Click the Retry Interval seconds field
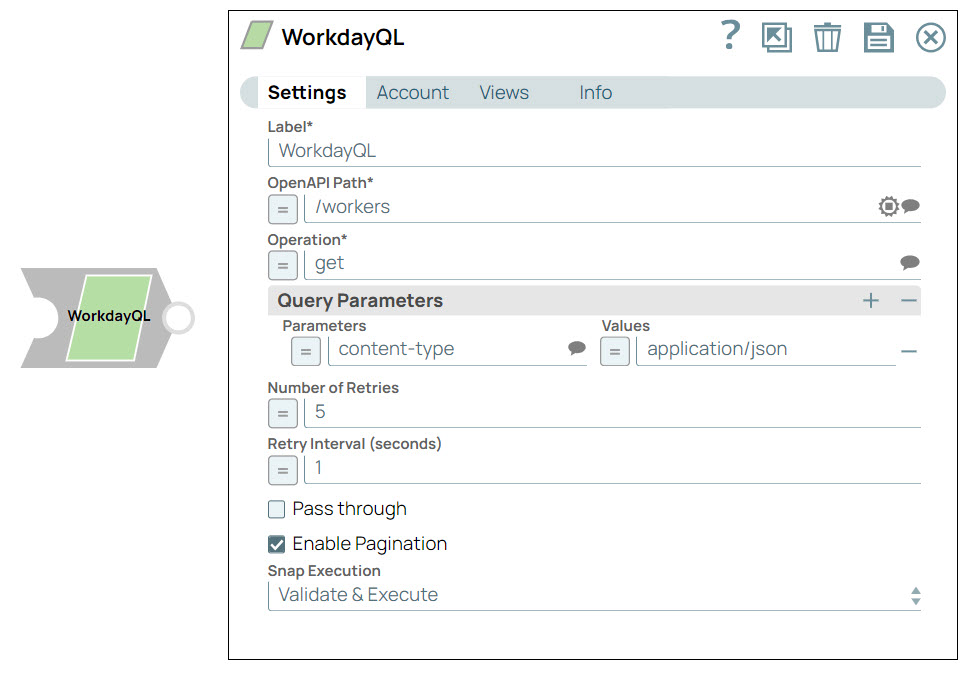 click(612, 469)
